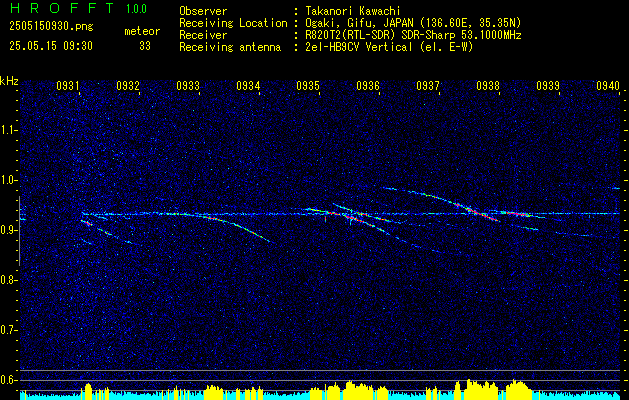629x400 pixels.
Task: Click the 1.0 kHz axis label
Action: pos(9,180)
